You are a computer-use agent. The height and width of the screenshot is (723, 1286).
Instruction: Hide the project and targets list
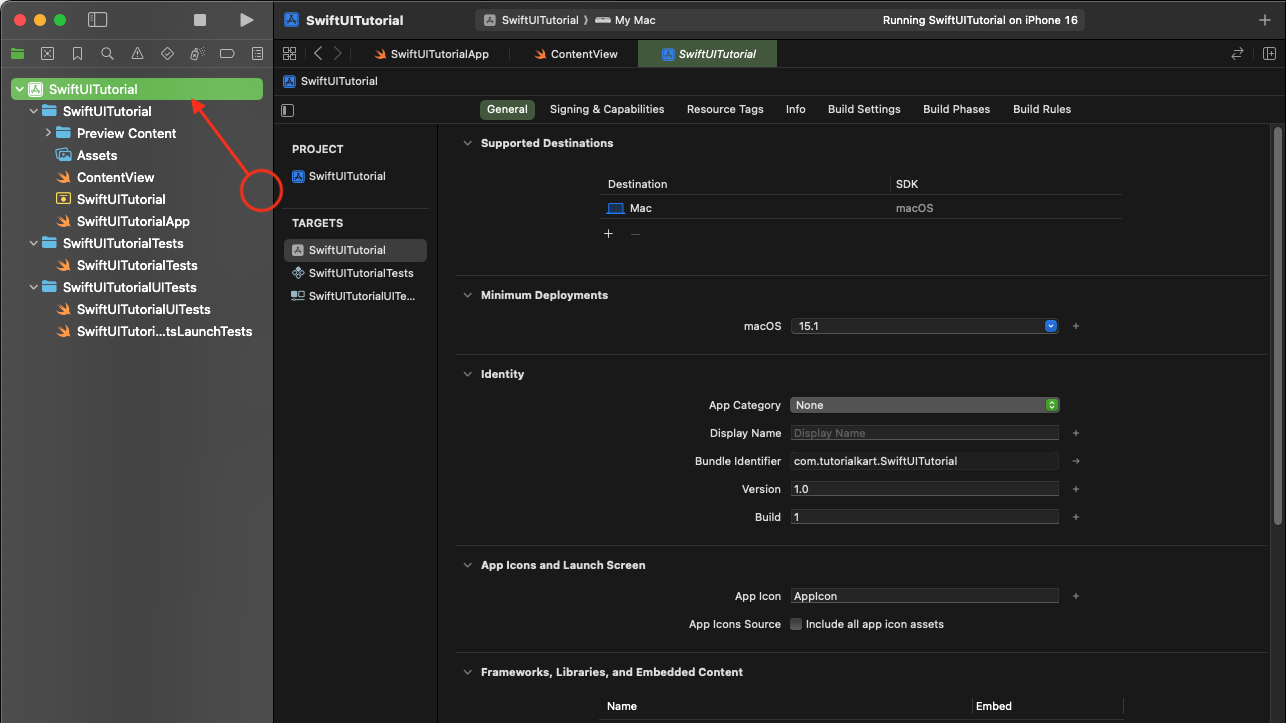pos(288,110)
